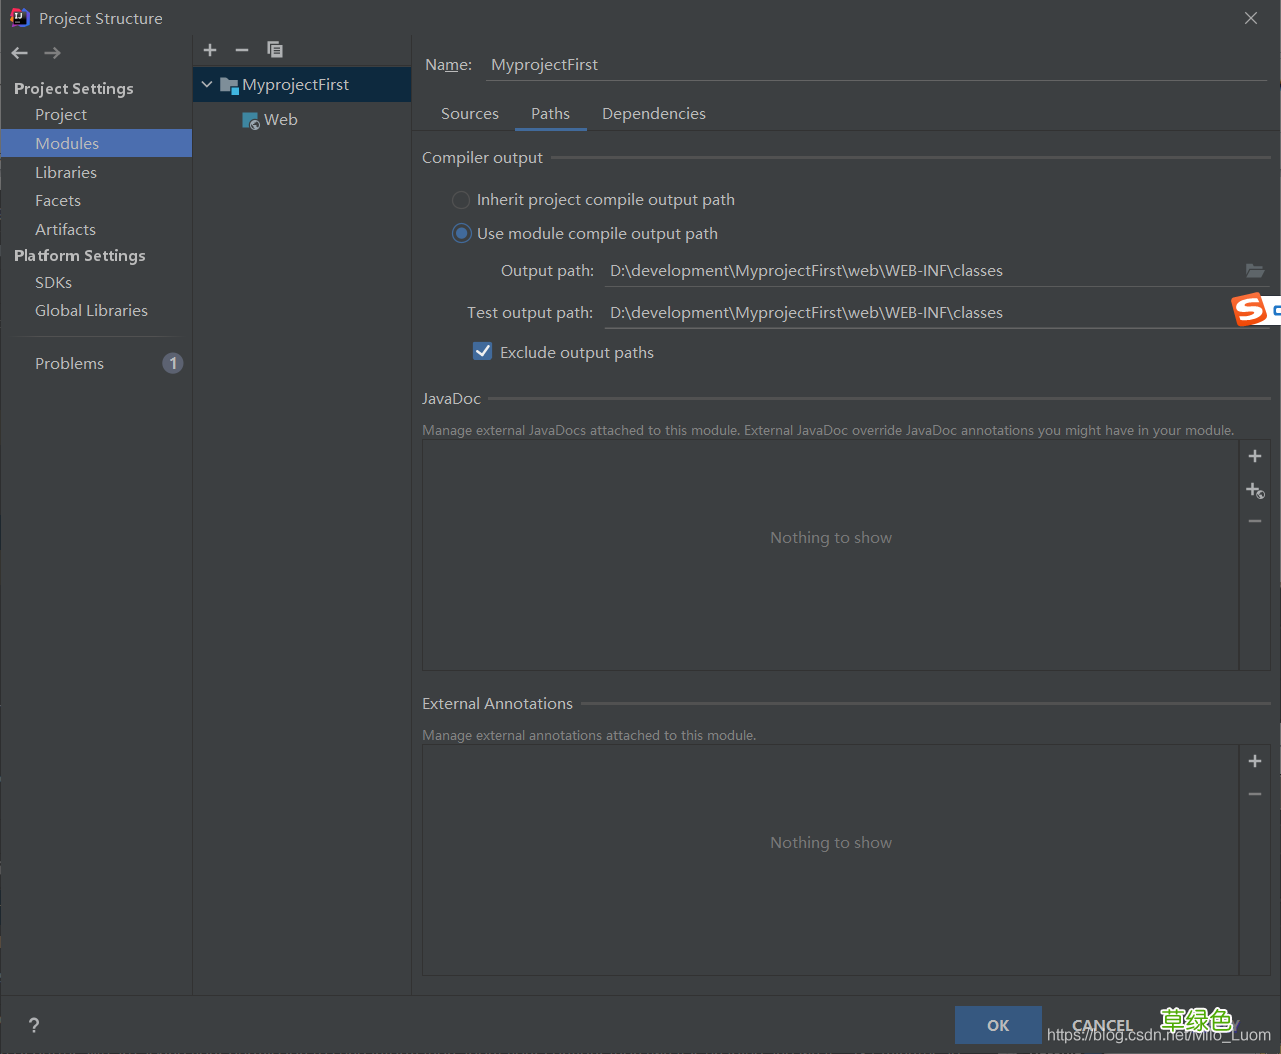This screenshot has width=1281, height=1054.
Task: Select the Web facet tree item
Action: pyautogui.click(x=280, y=120)
